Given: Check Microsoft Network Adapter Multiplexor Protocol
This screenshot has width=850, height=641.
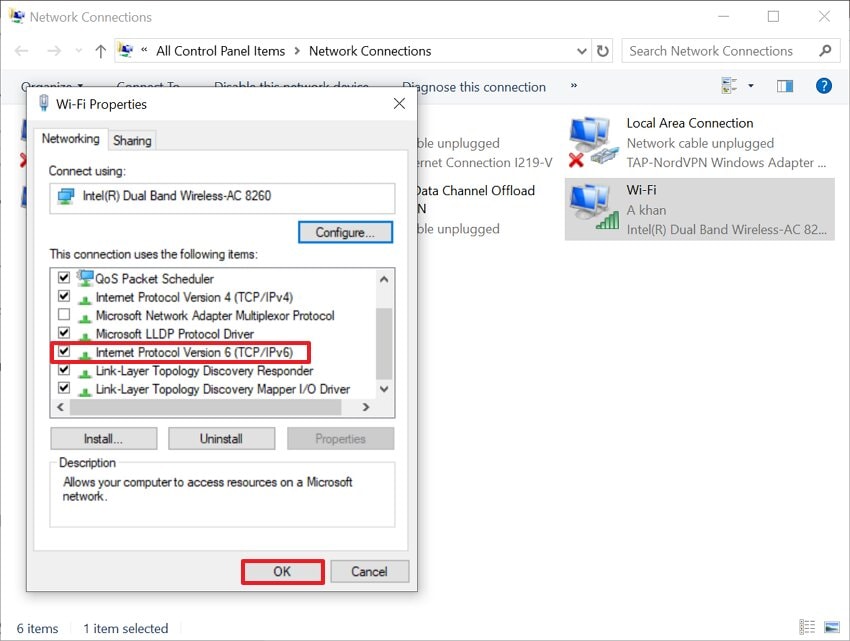Looking at the screenshot, I should click(x=64, y=315).
